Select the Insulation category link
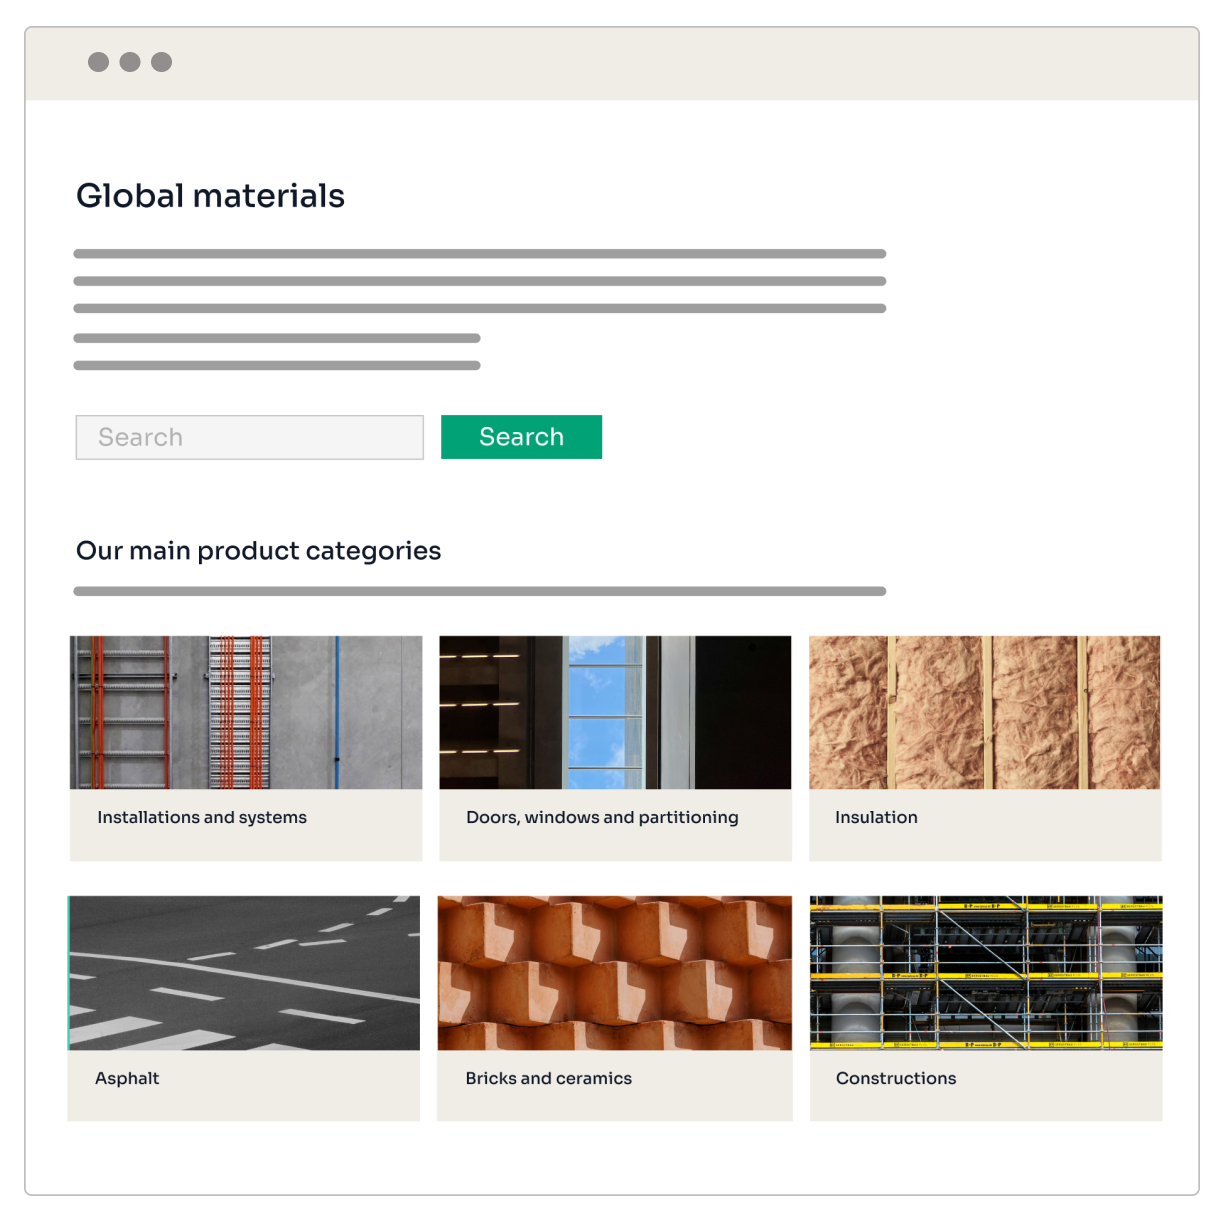1220x1220 pixels. coord(876,817)
